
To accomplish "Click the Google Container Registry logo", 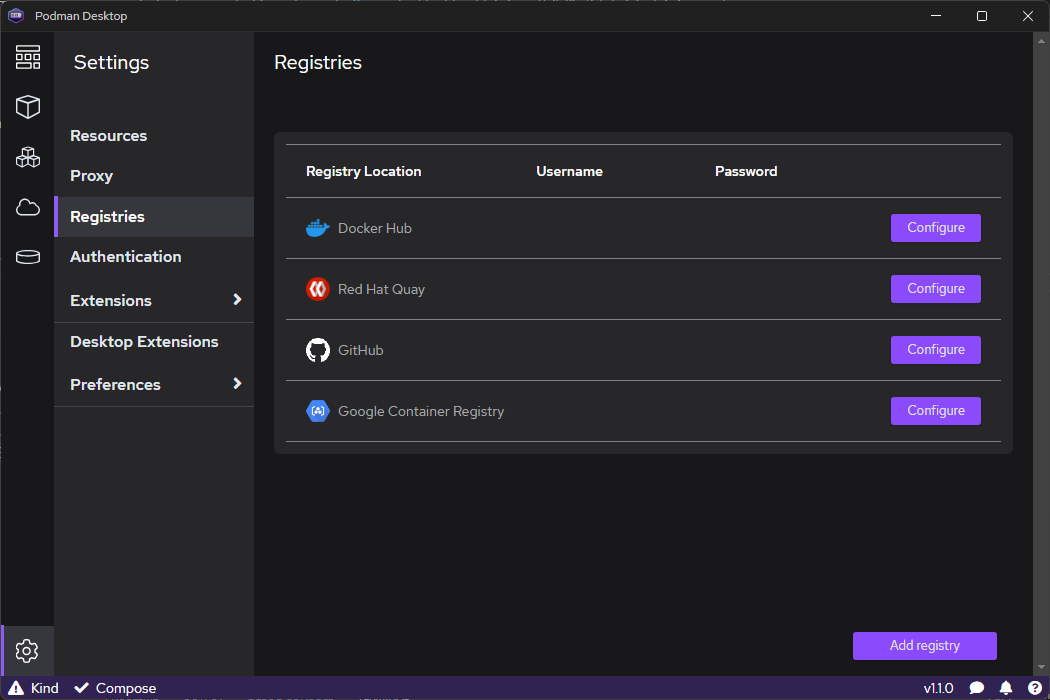I will coord(317,411).
